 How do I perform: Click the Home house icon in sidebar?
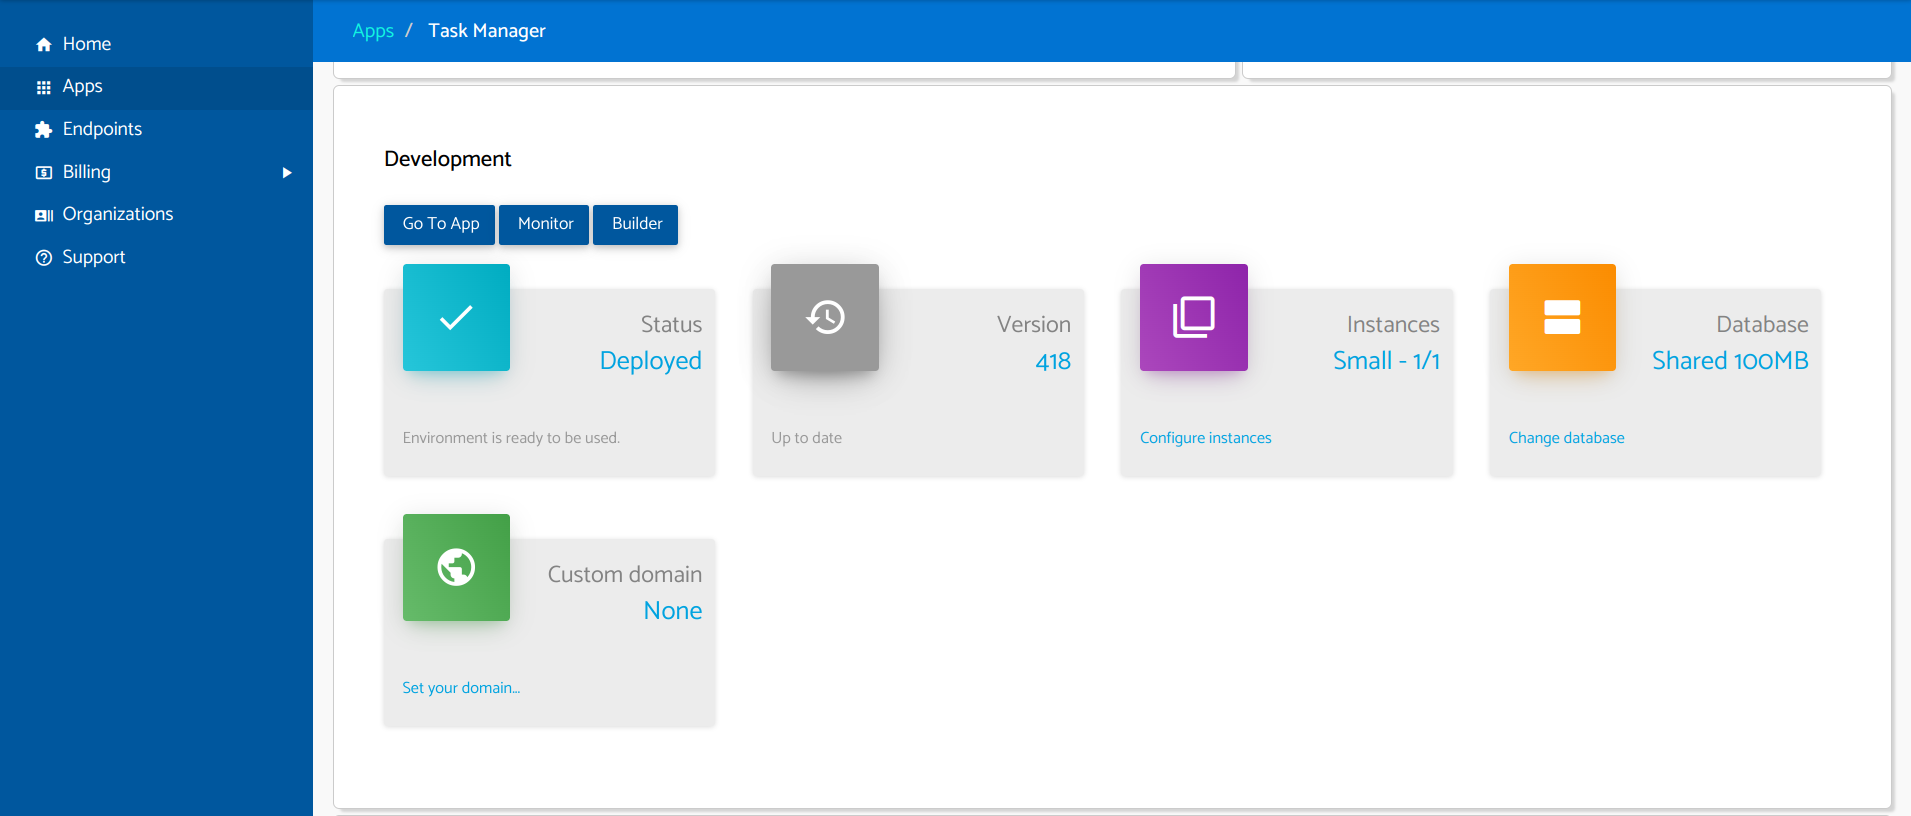point(43,45)
